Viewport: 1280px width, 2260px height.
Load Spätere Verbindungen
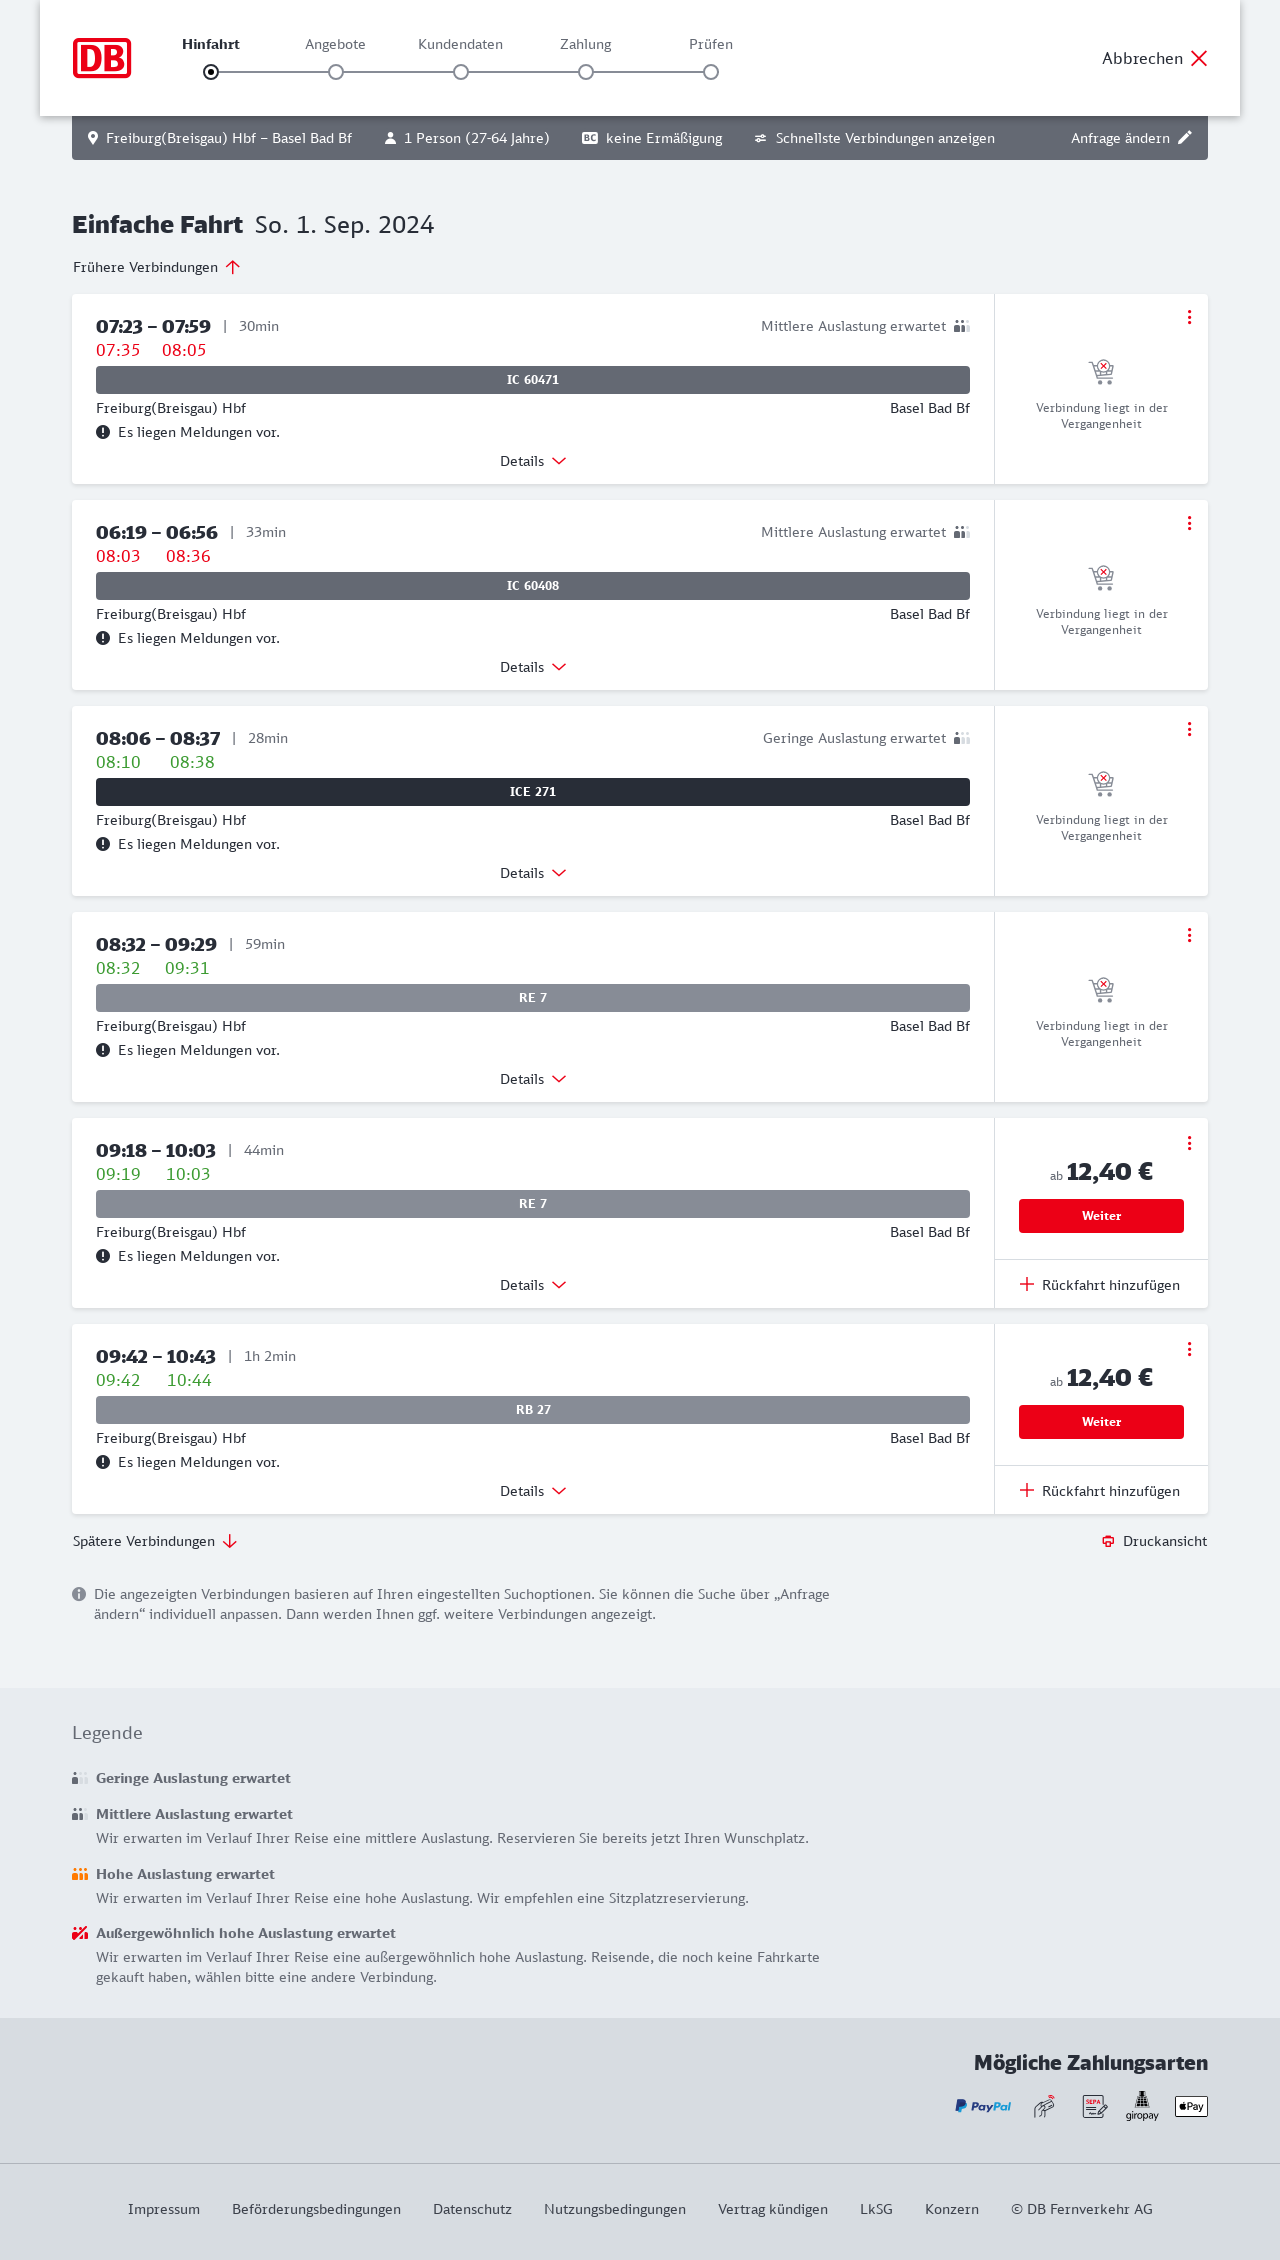tap(155, 1541)
